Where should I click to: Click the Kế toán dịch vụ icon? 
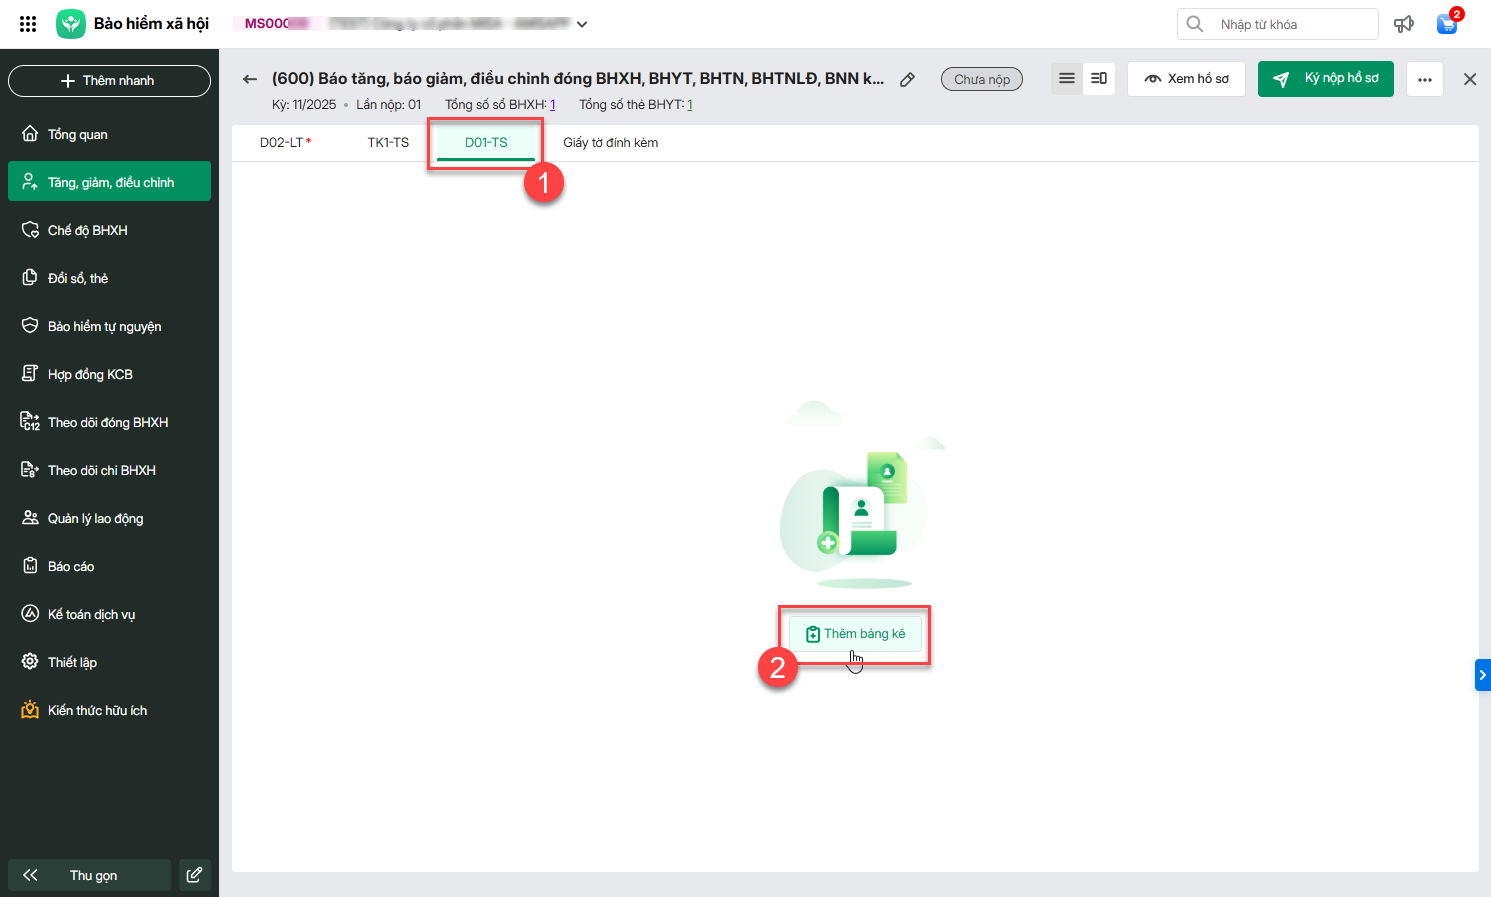pos(30,614)
